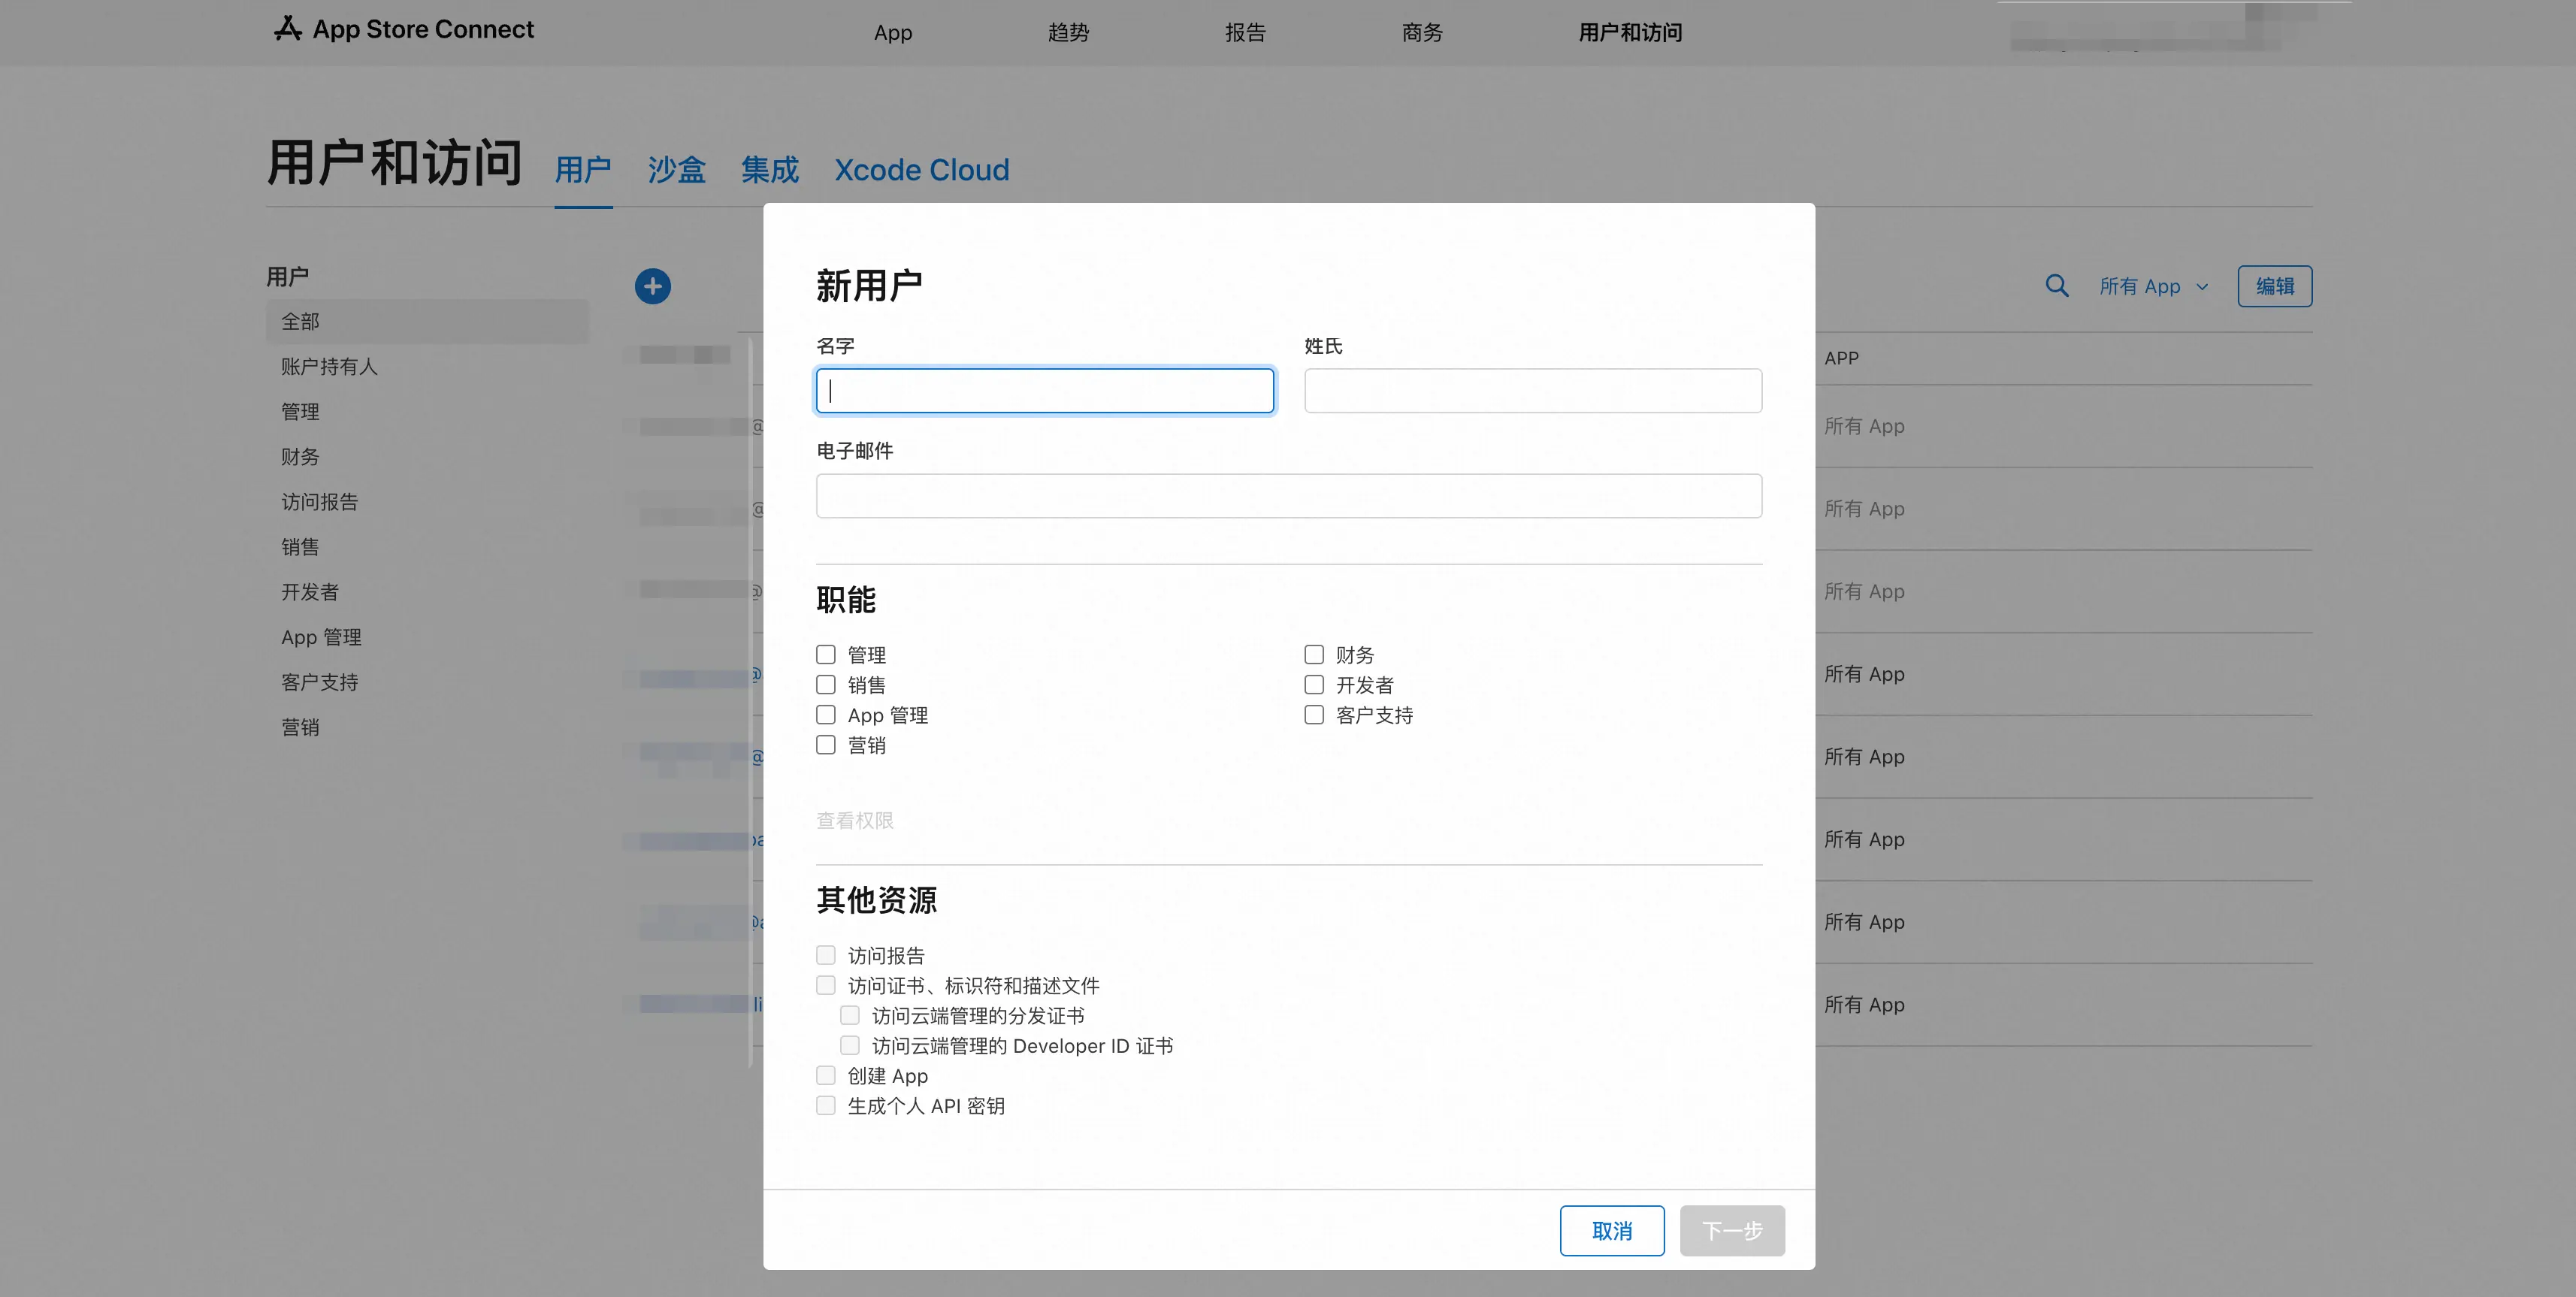Toggle 访问云端管理的分发证书 checkbox
2576x1297 pixels.
click(849, 1015)
